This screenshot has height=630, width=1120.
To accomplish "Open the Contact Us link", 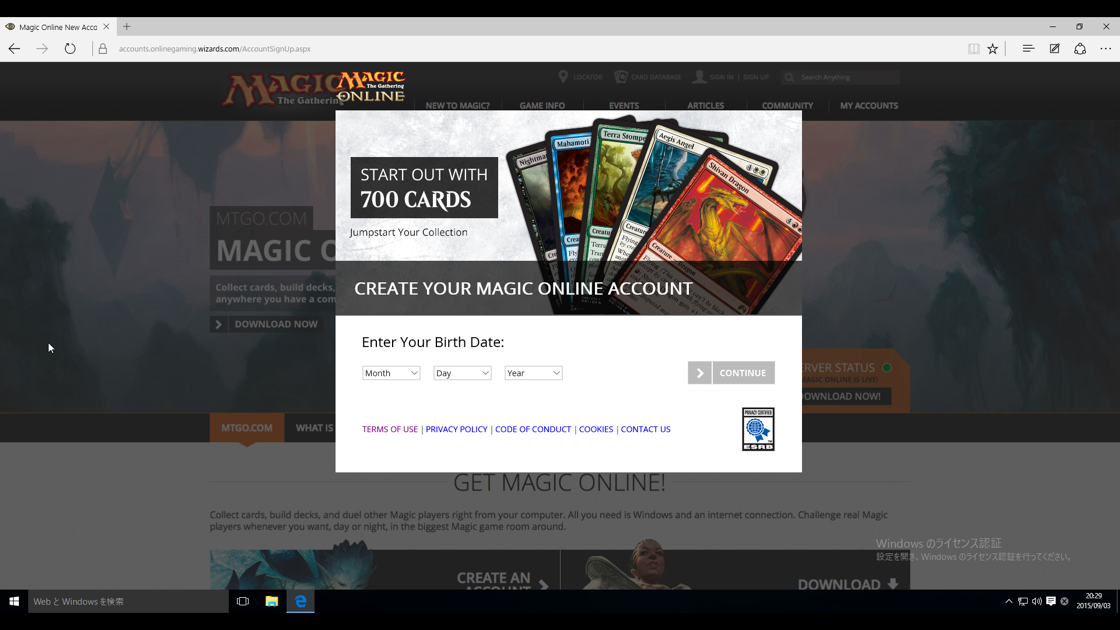I will (646, 429).
